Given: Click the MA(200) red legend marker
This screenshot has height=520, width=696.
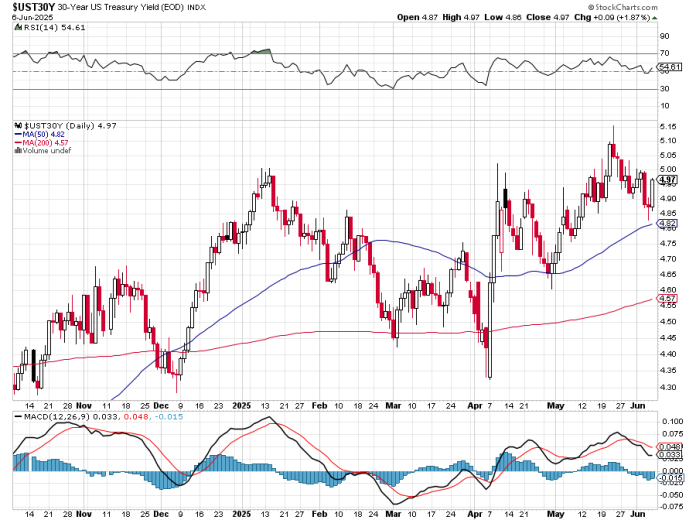Looking at the screenshot, I should tap(16, 141).
